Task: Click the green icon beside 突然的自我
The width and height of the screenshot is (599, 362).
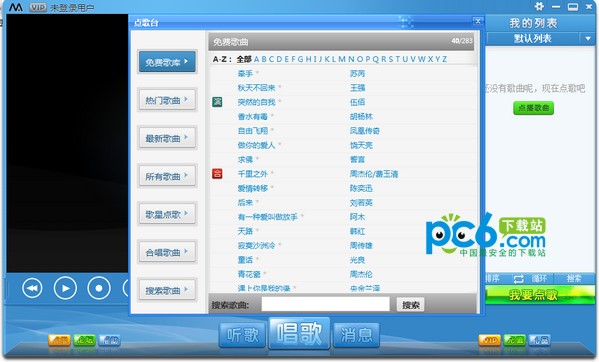Action: click(217, 102)
